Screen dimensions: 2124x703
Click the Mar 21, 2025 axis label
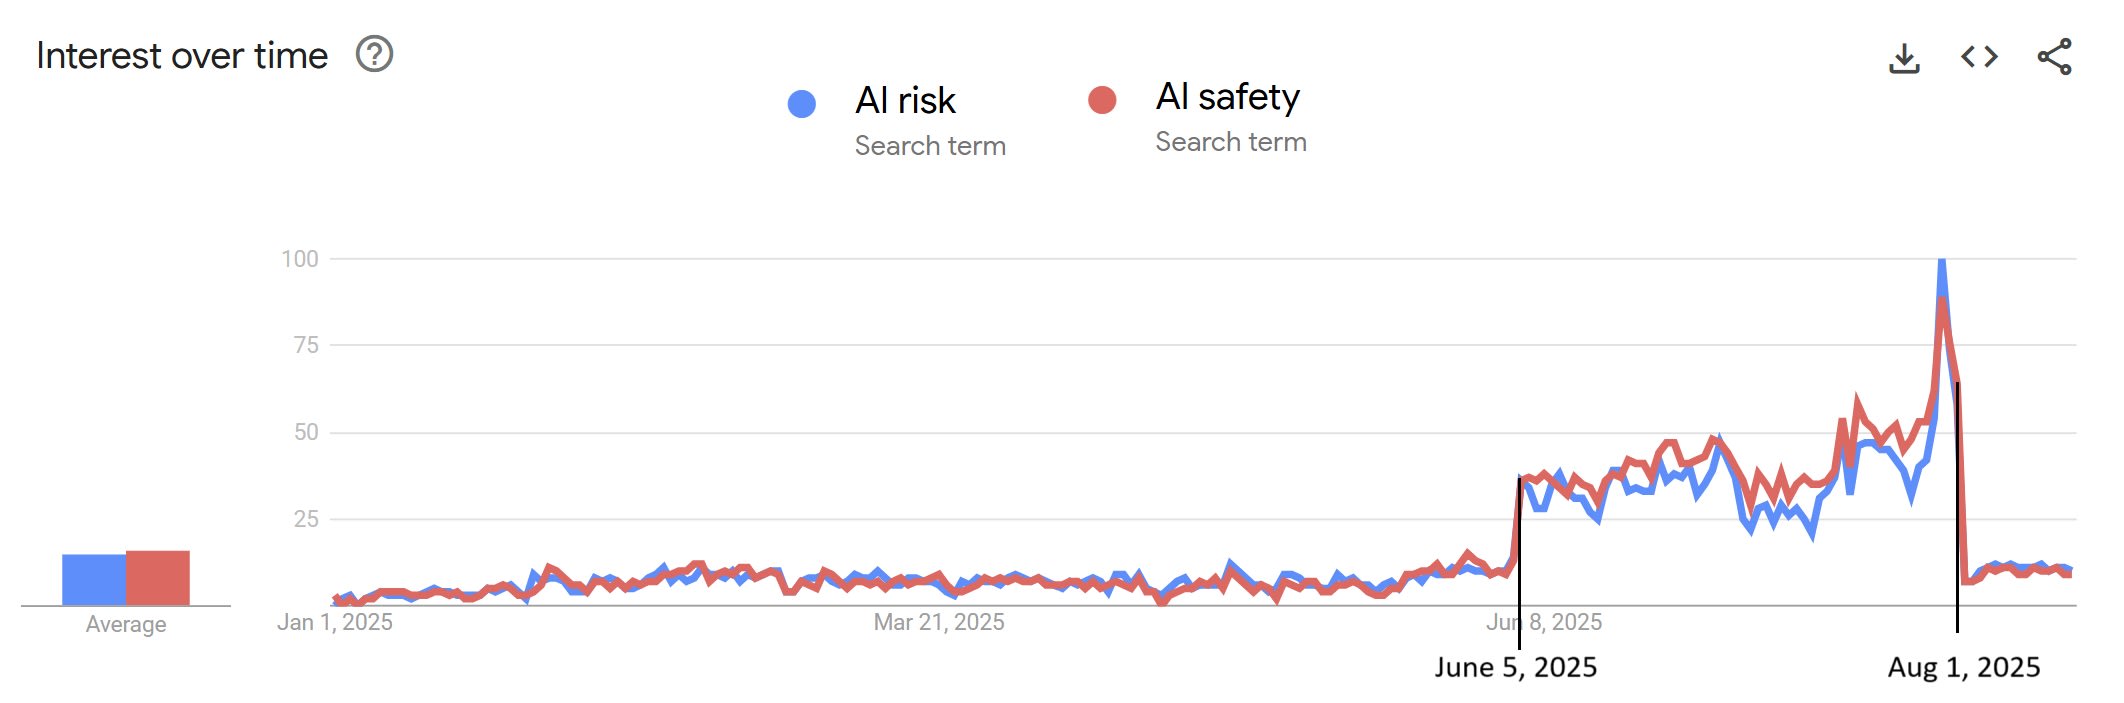(939, 622)
